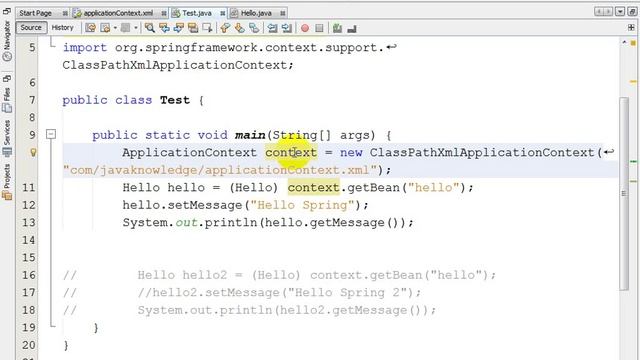
Task: Click 'main' method name
Action: [x=250, y=135]
